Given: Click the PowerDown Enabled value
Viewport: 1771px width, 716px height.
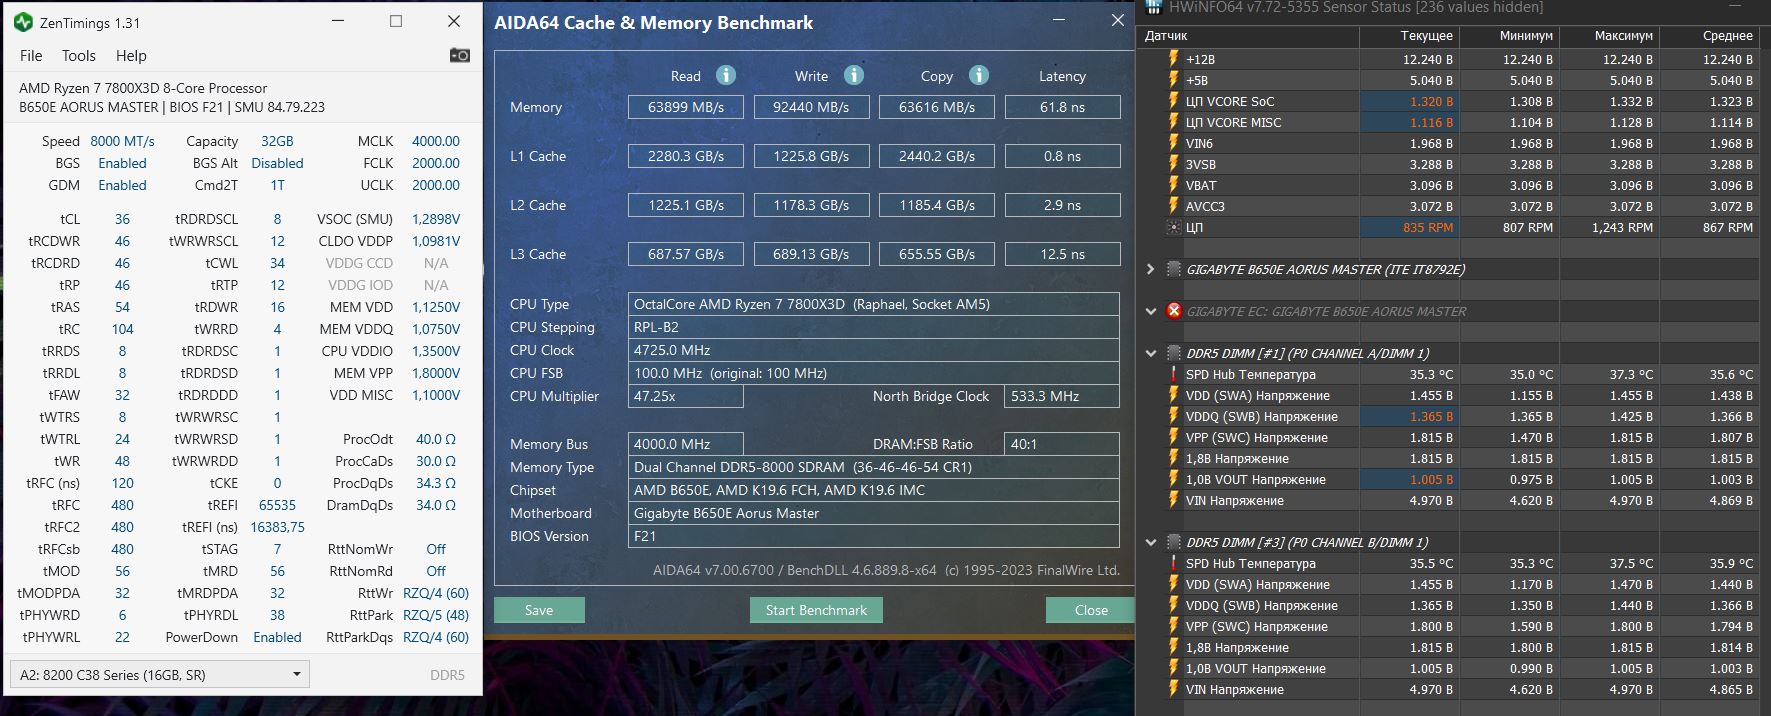Looking at the screenshot, I should tap(277, 637).
